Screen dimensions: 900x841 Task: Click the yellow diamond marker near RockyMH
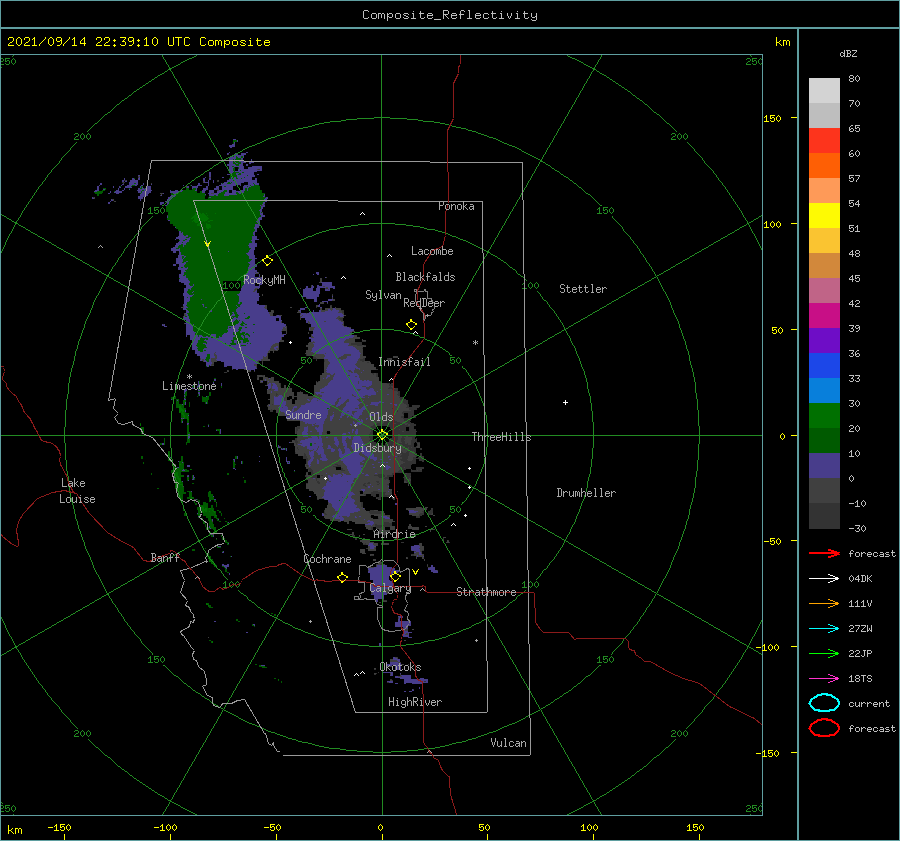point(267,261)
